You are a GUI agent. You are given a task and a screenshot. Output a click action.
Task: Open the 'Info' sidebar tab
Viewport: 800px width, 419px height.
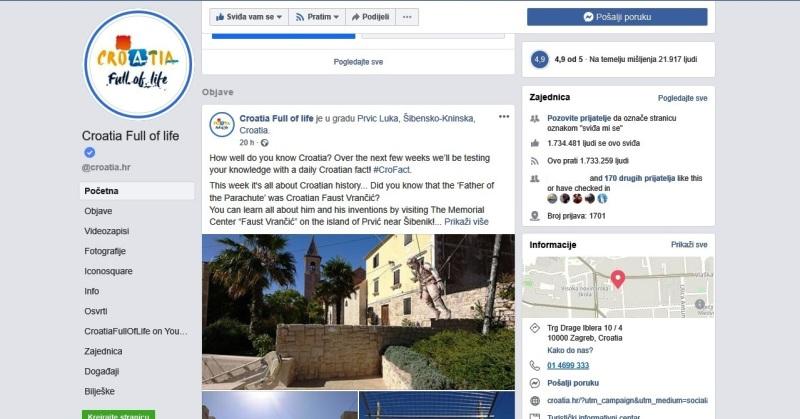click(x=92, y=291)
